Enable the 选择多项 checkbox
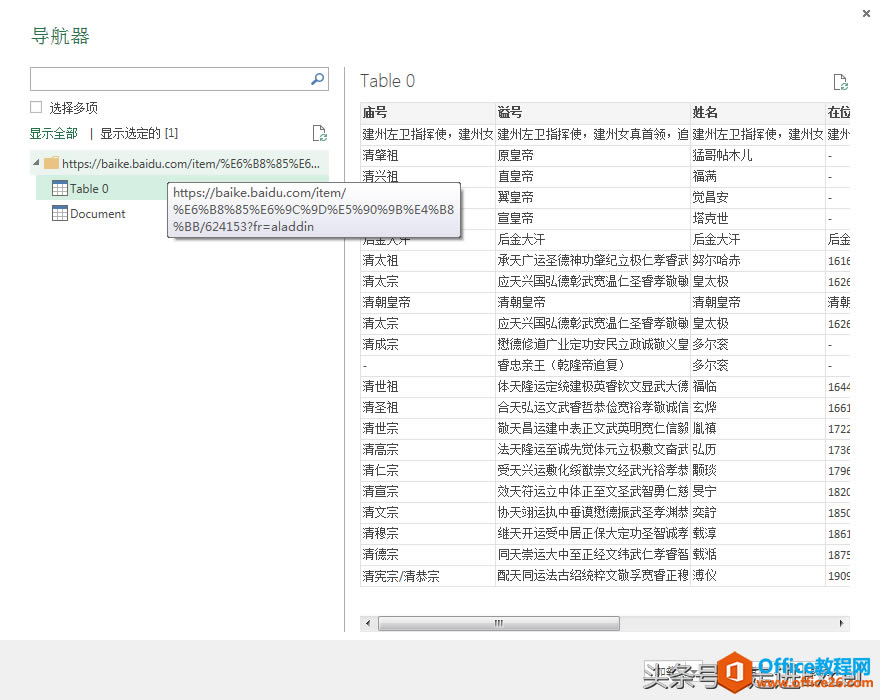The height and width of the screenshot is (700, 880). click(x=36, y=107)
